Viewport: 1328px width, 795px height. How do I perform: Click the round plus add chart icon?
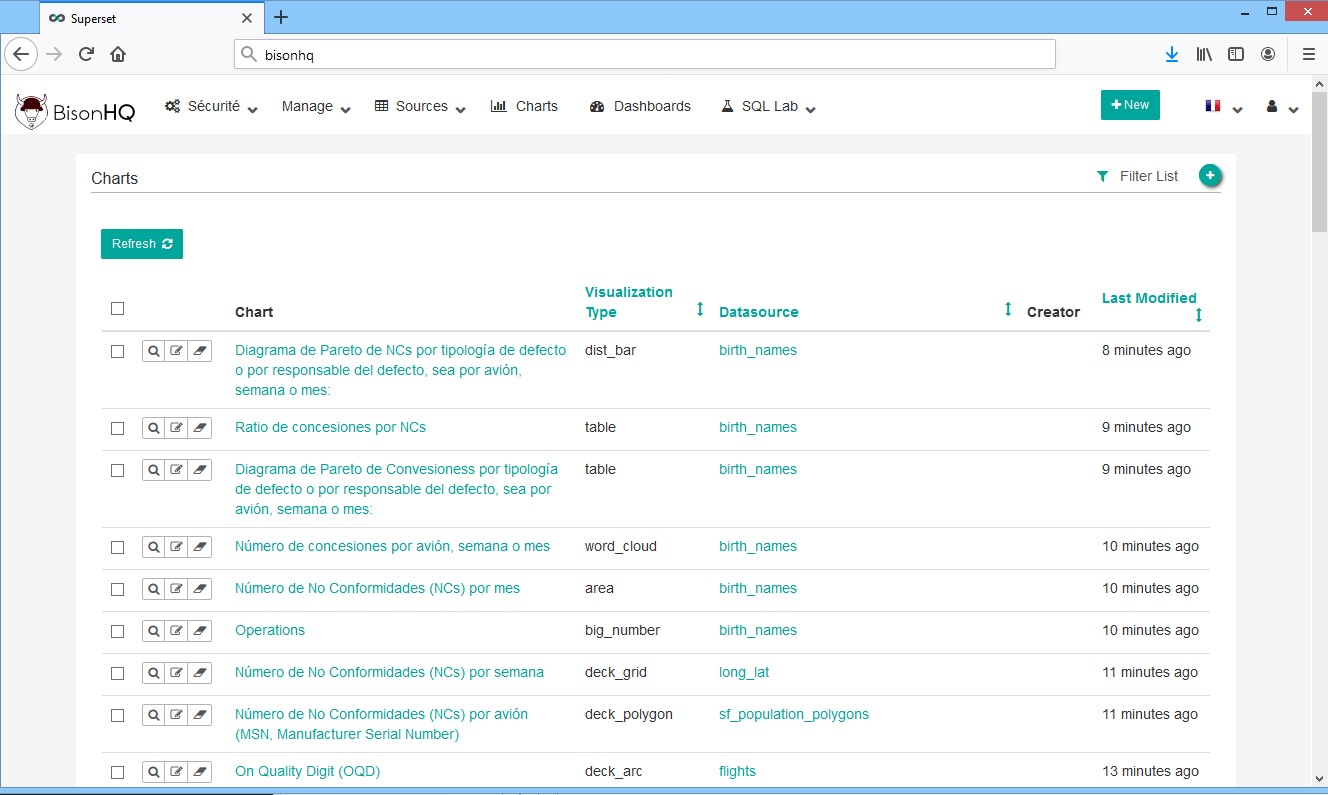tap(1210, 176)
